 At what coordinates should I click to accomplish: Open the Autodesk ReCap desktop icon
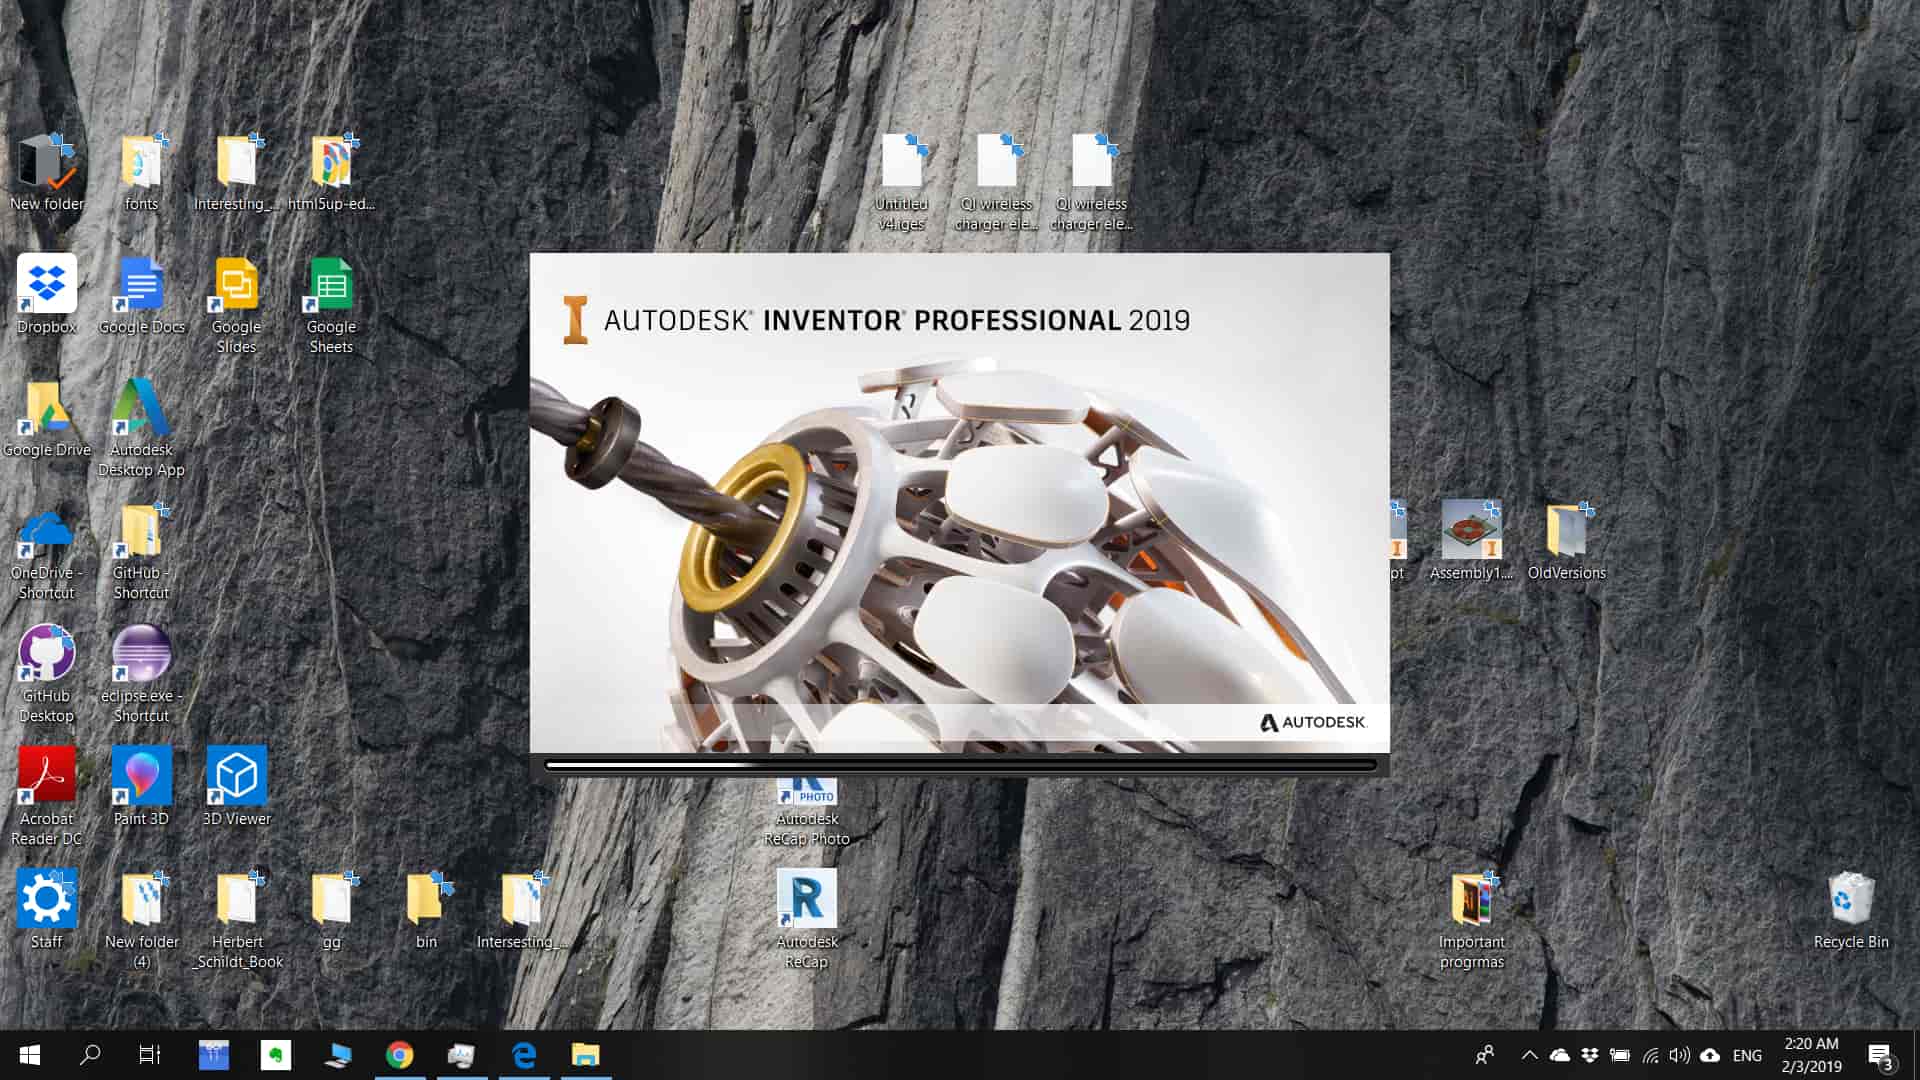(x=807, y=899)
